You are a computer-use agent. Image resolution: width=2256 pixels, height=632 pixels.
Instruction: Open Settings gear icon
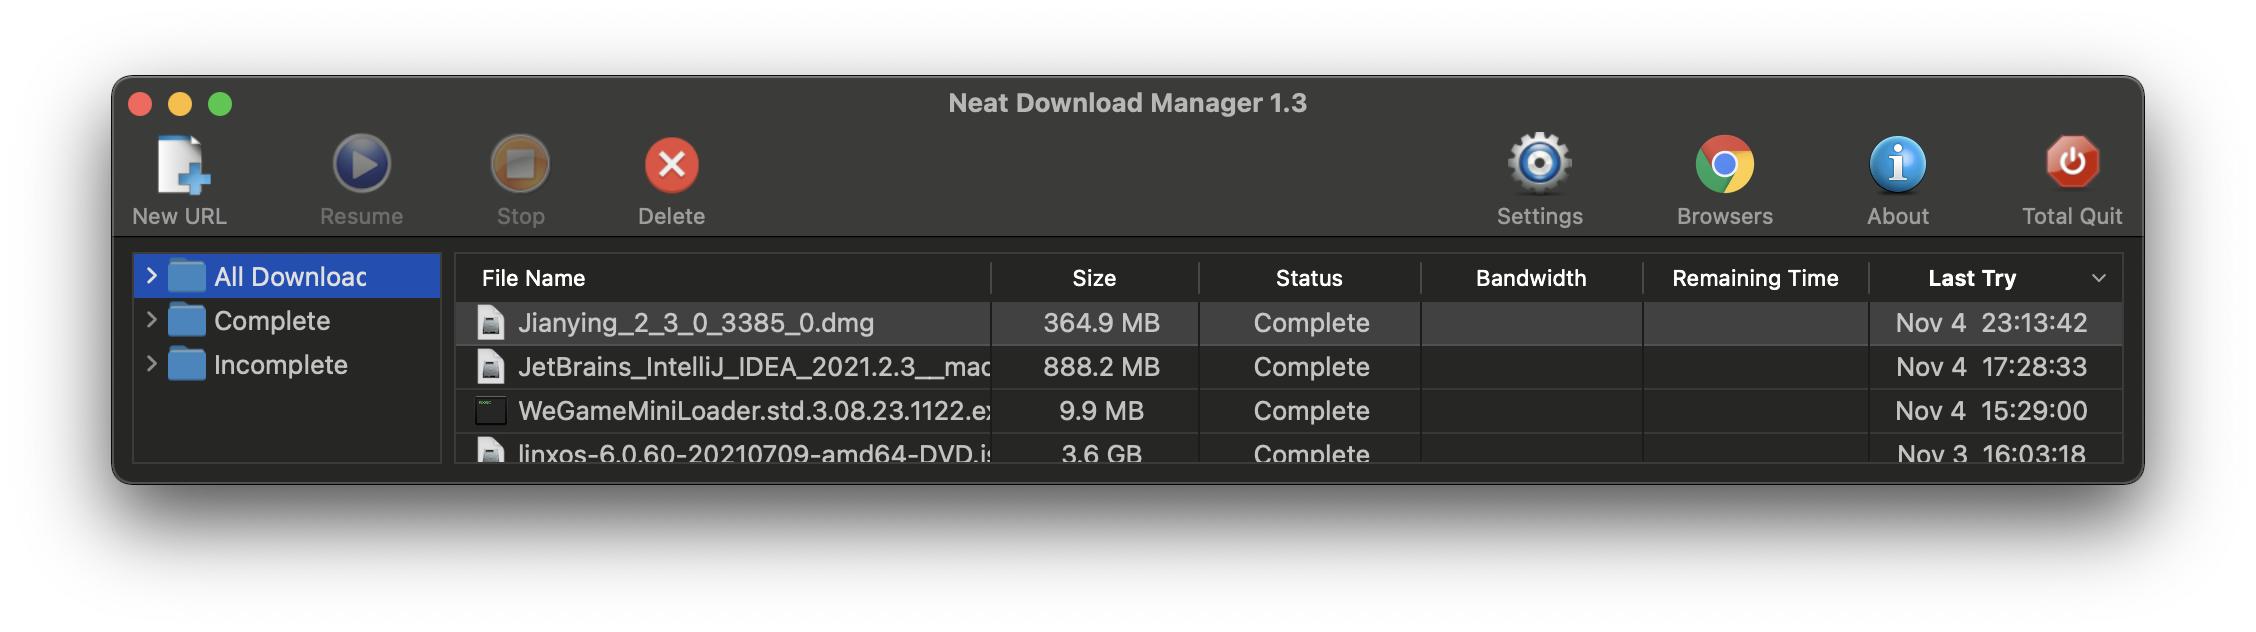[x=1539, y=163]
